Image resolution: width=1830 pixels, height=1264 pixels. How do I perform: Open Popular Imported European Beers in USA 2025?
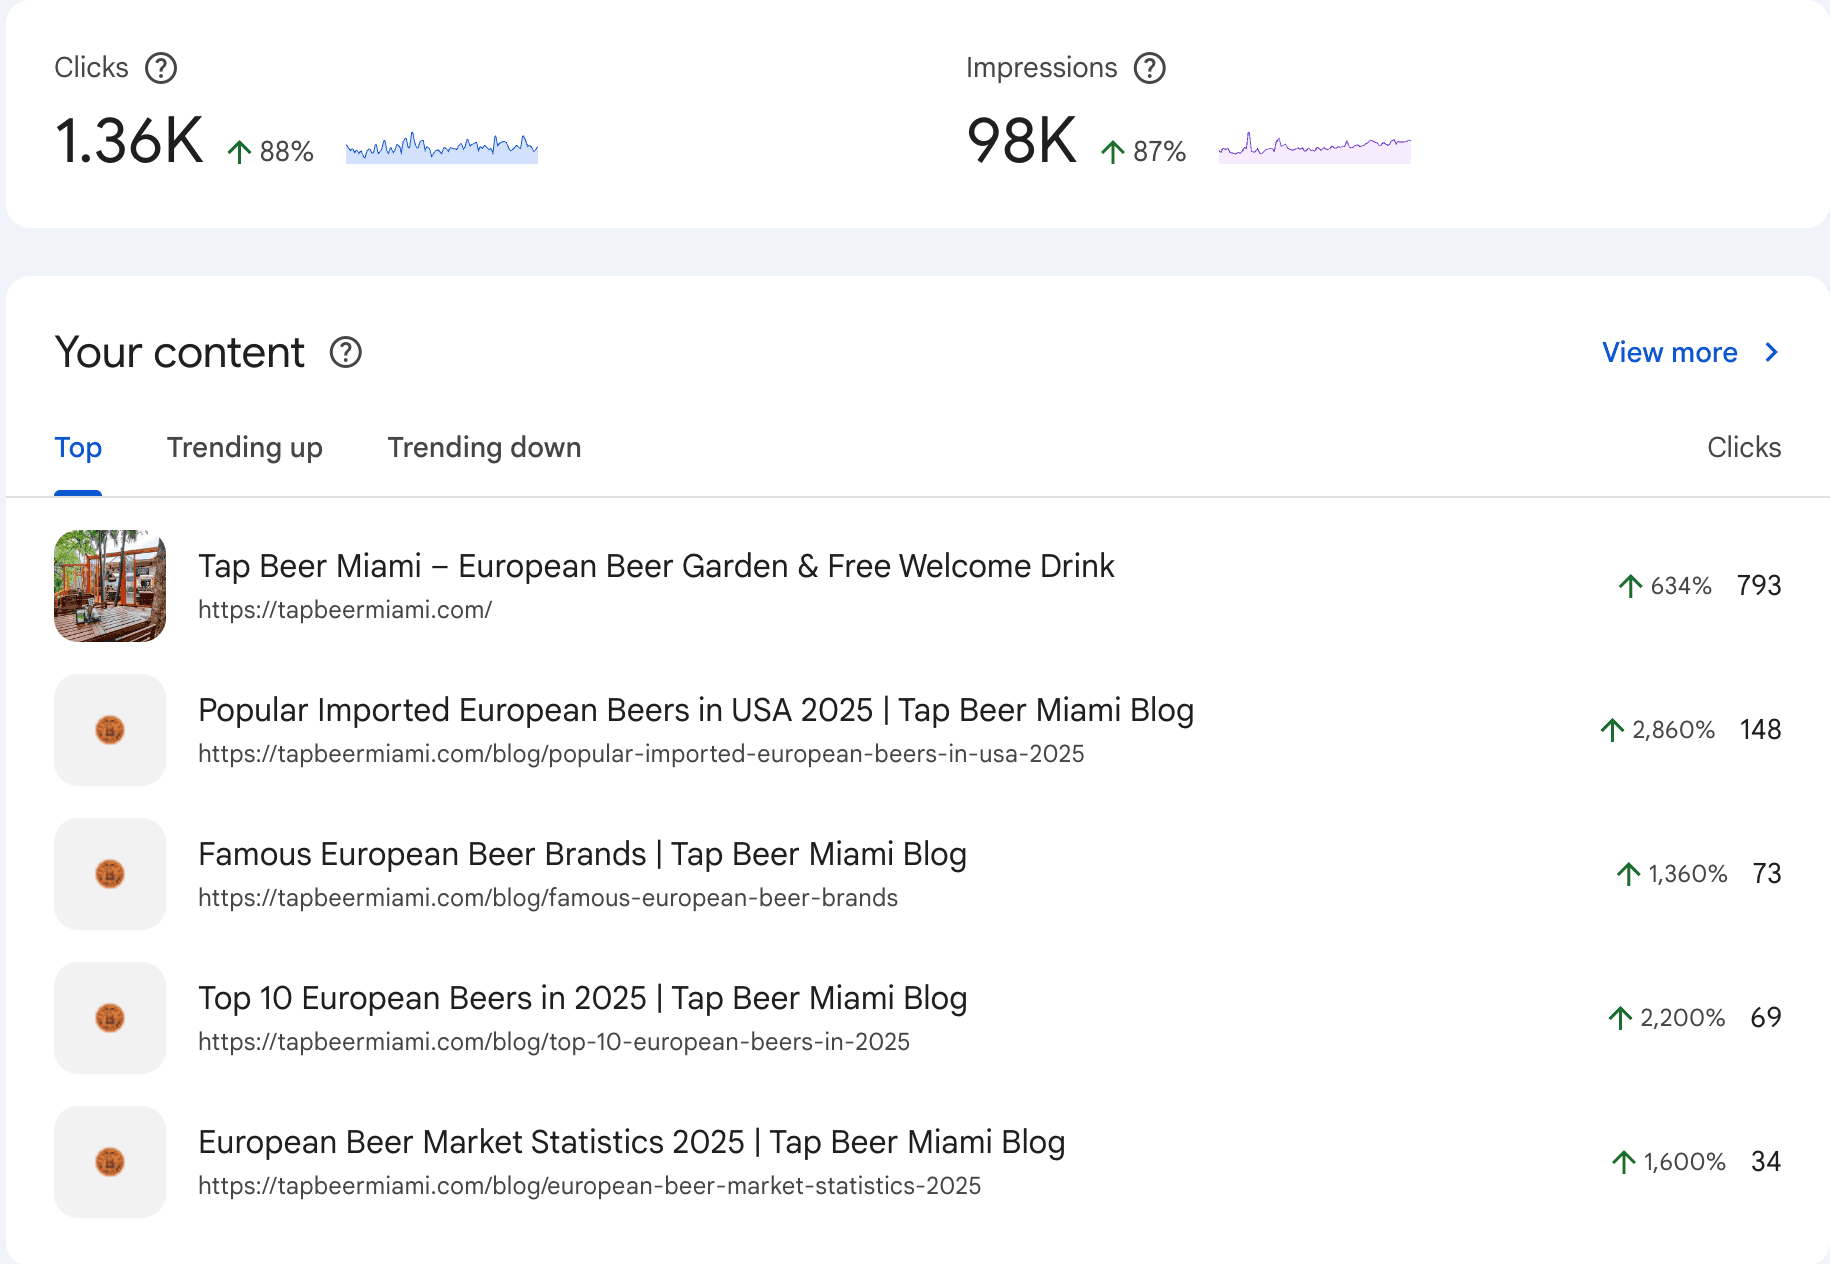696,710
